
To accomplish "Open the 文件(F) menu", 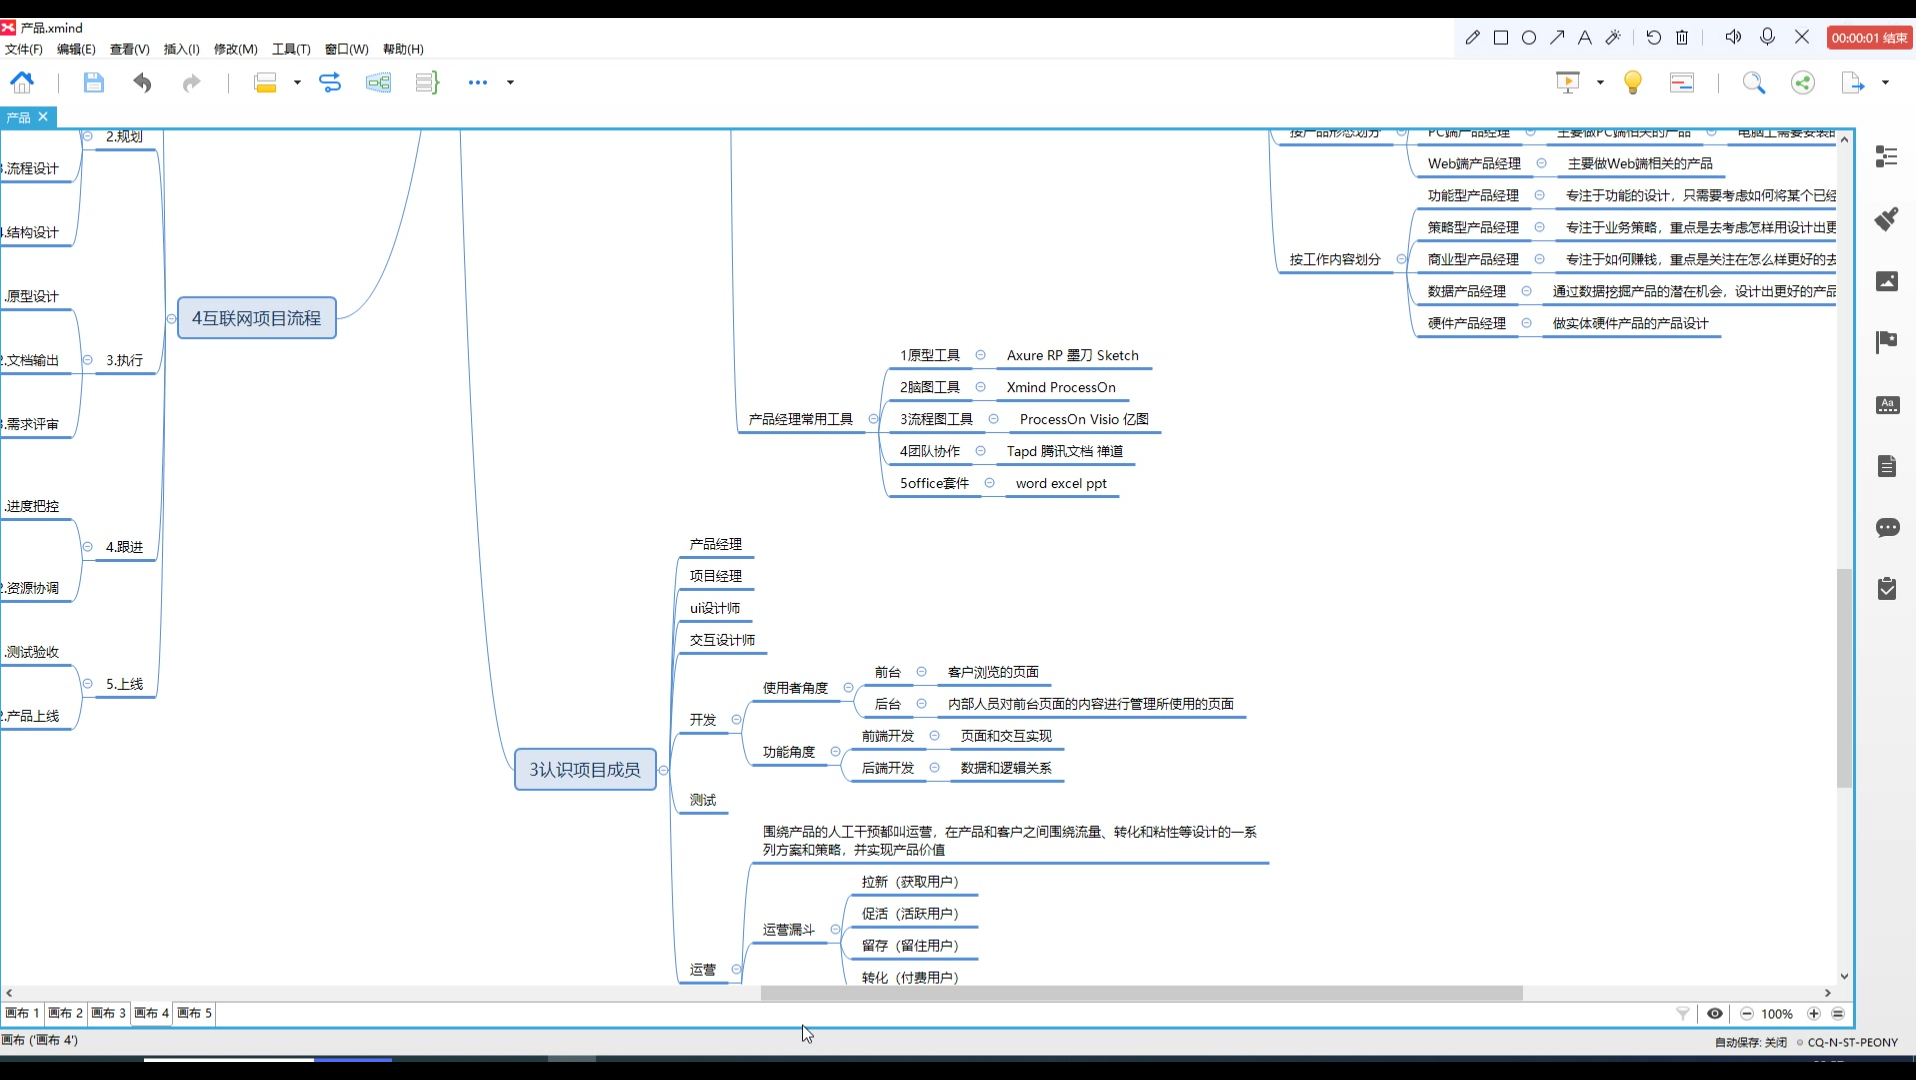I will click(x=24, y=49).
